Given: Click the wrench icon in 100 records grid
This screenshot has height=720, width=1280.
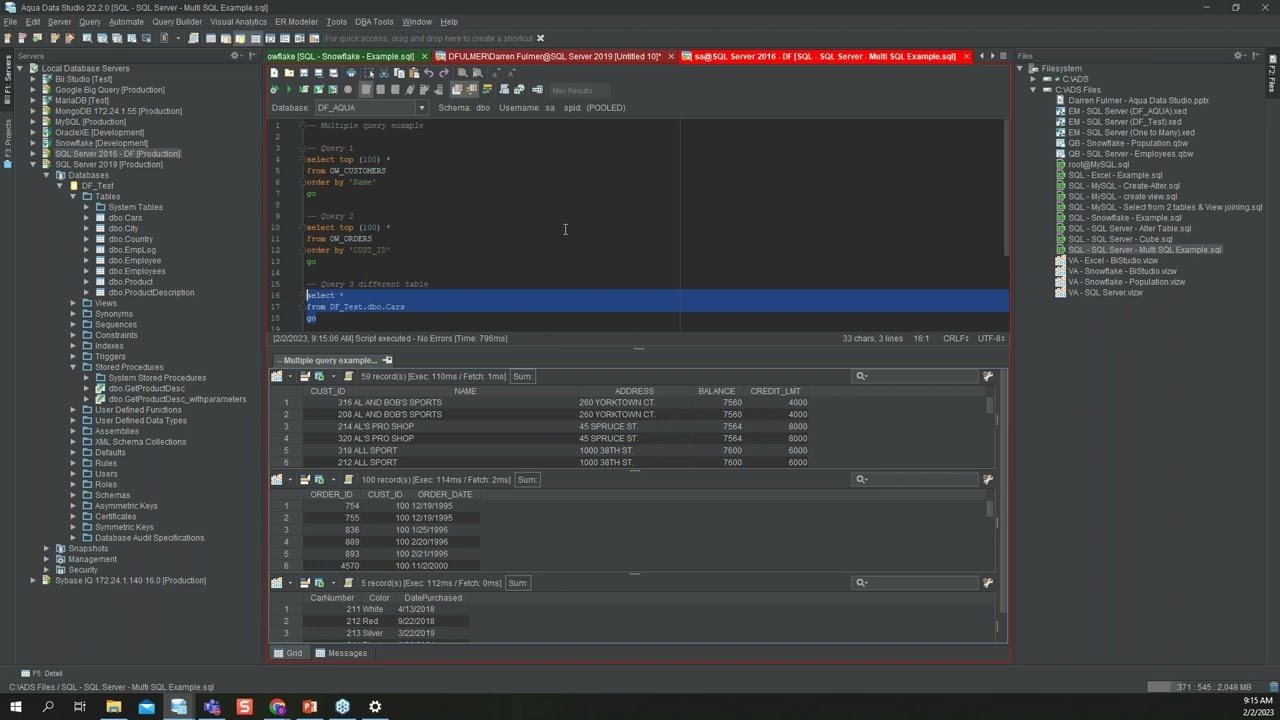Looking at the screenshot, I should coord(988,479).
